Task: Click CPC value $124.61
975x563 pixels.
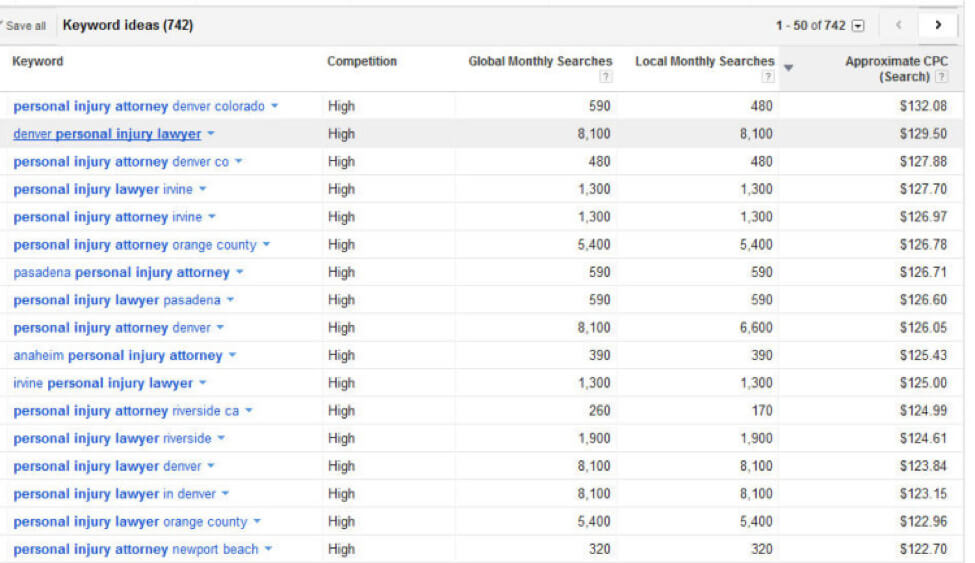Action: pos(923,439)
